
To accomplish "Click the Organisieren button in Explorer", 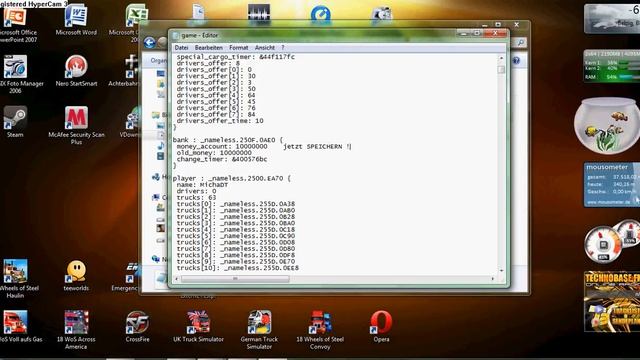I will (158, 60).
